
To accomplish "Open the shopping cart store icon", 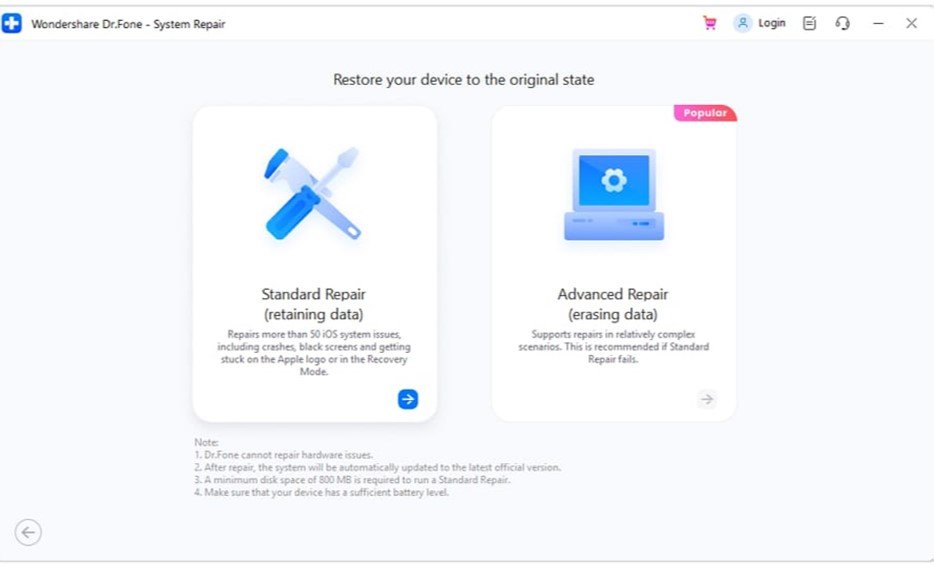I will coord(710,23).
